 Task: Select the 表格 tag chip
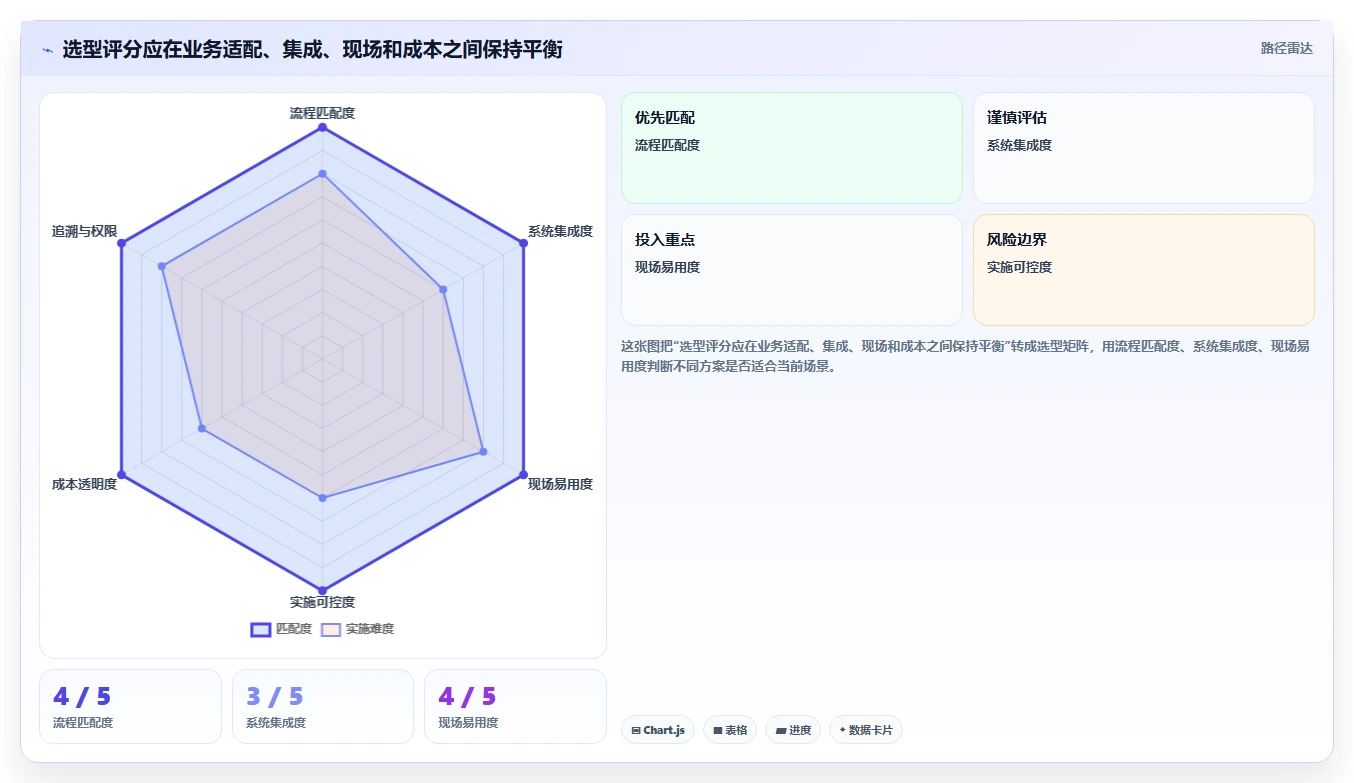(730, 730)
